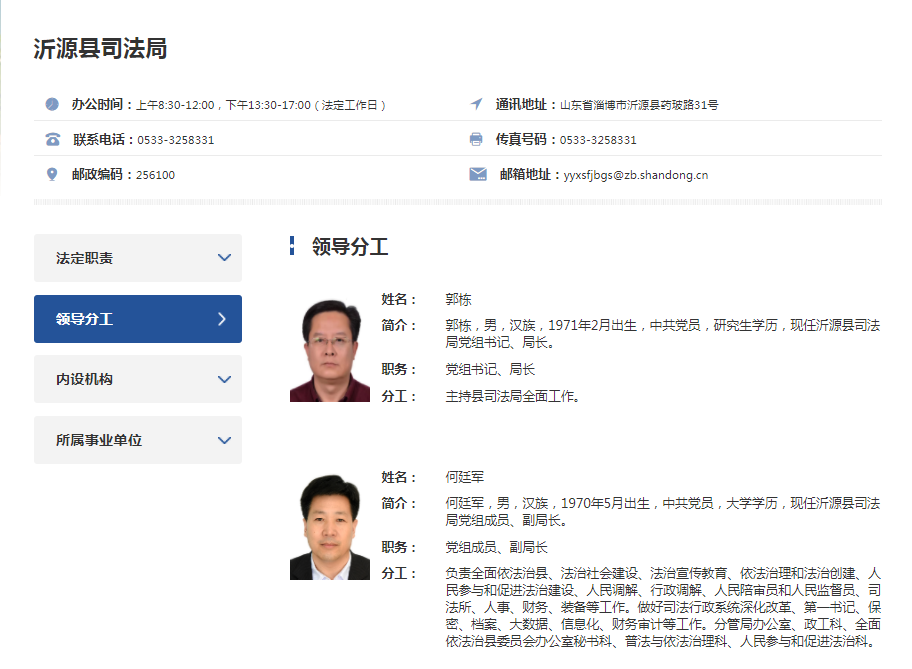Image resolution: width=912 pixels, height=669 pixels.
Task: Select the 内设机构 sidebar item
Action: (85, 380)
